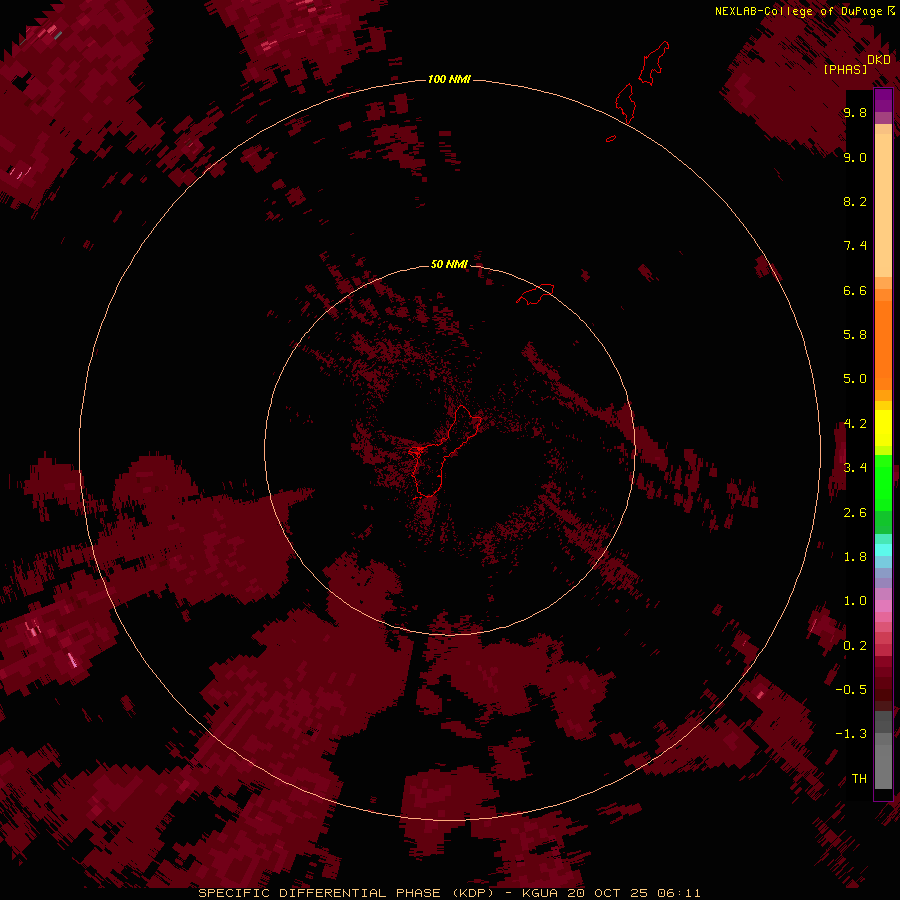Click the 4.2 scale value
The image size is (900, 900).
pyautogui.click(x=855, y=424)
